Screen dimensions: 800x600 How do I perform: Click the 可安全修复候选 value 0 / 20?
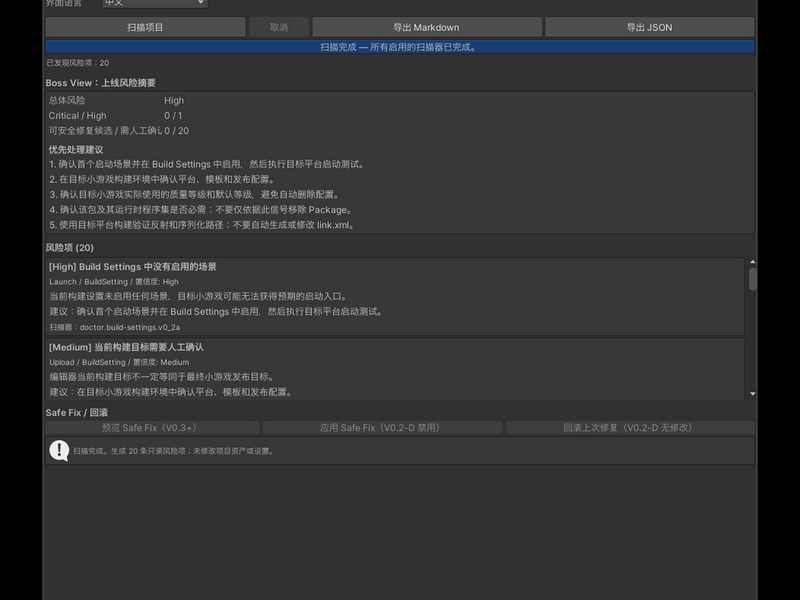[177, 131]
